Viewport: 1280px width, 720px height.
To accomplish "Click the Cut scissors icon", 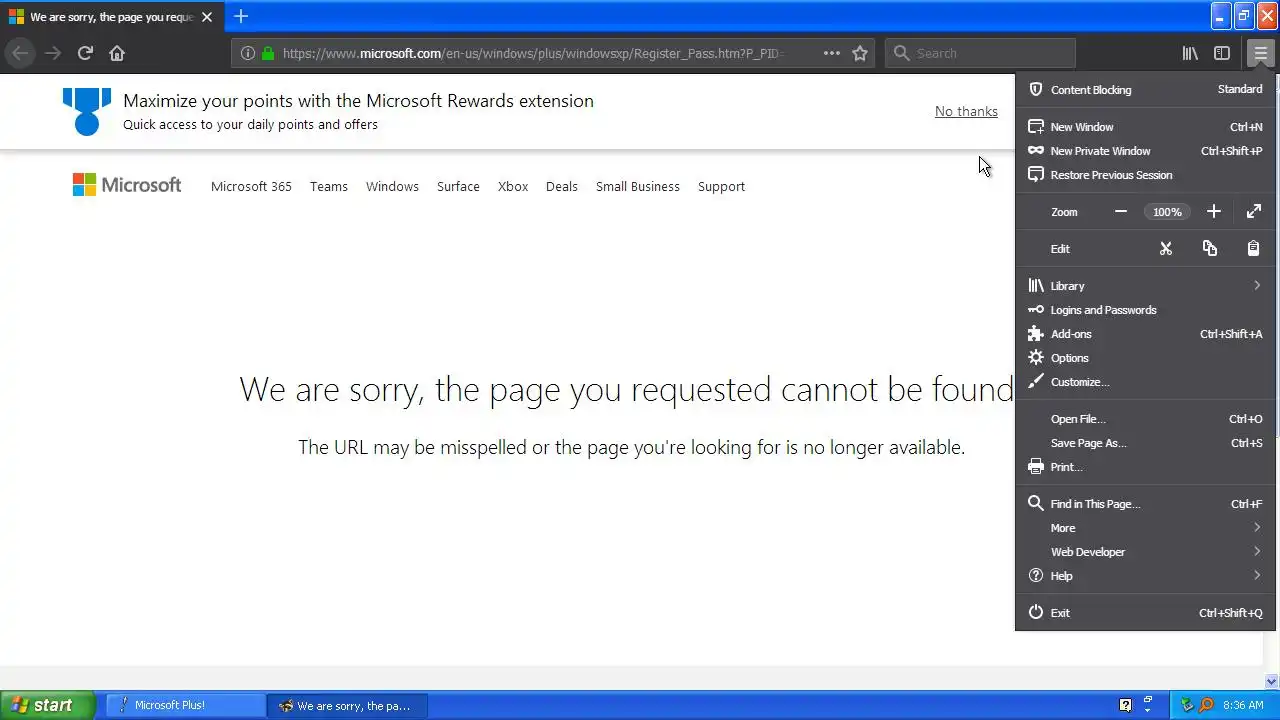I will click(x=1165, y=249).
